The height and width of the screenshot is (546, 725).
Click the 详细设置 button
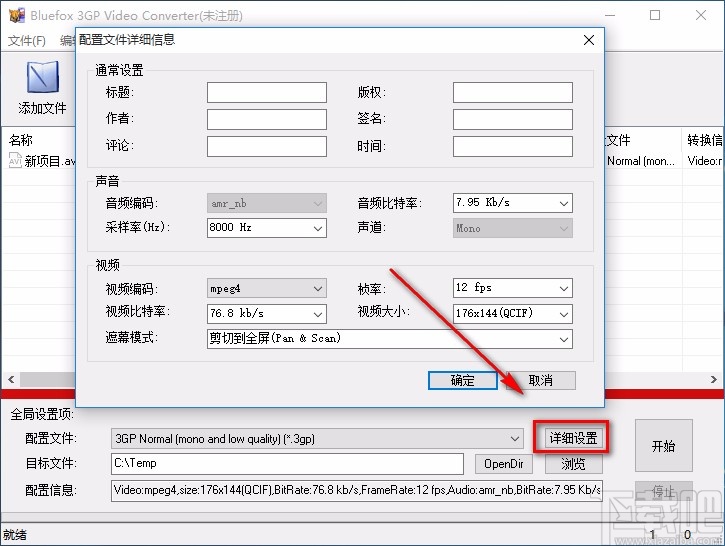coord(573,438)
